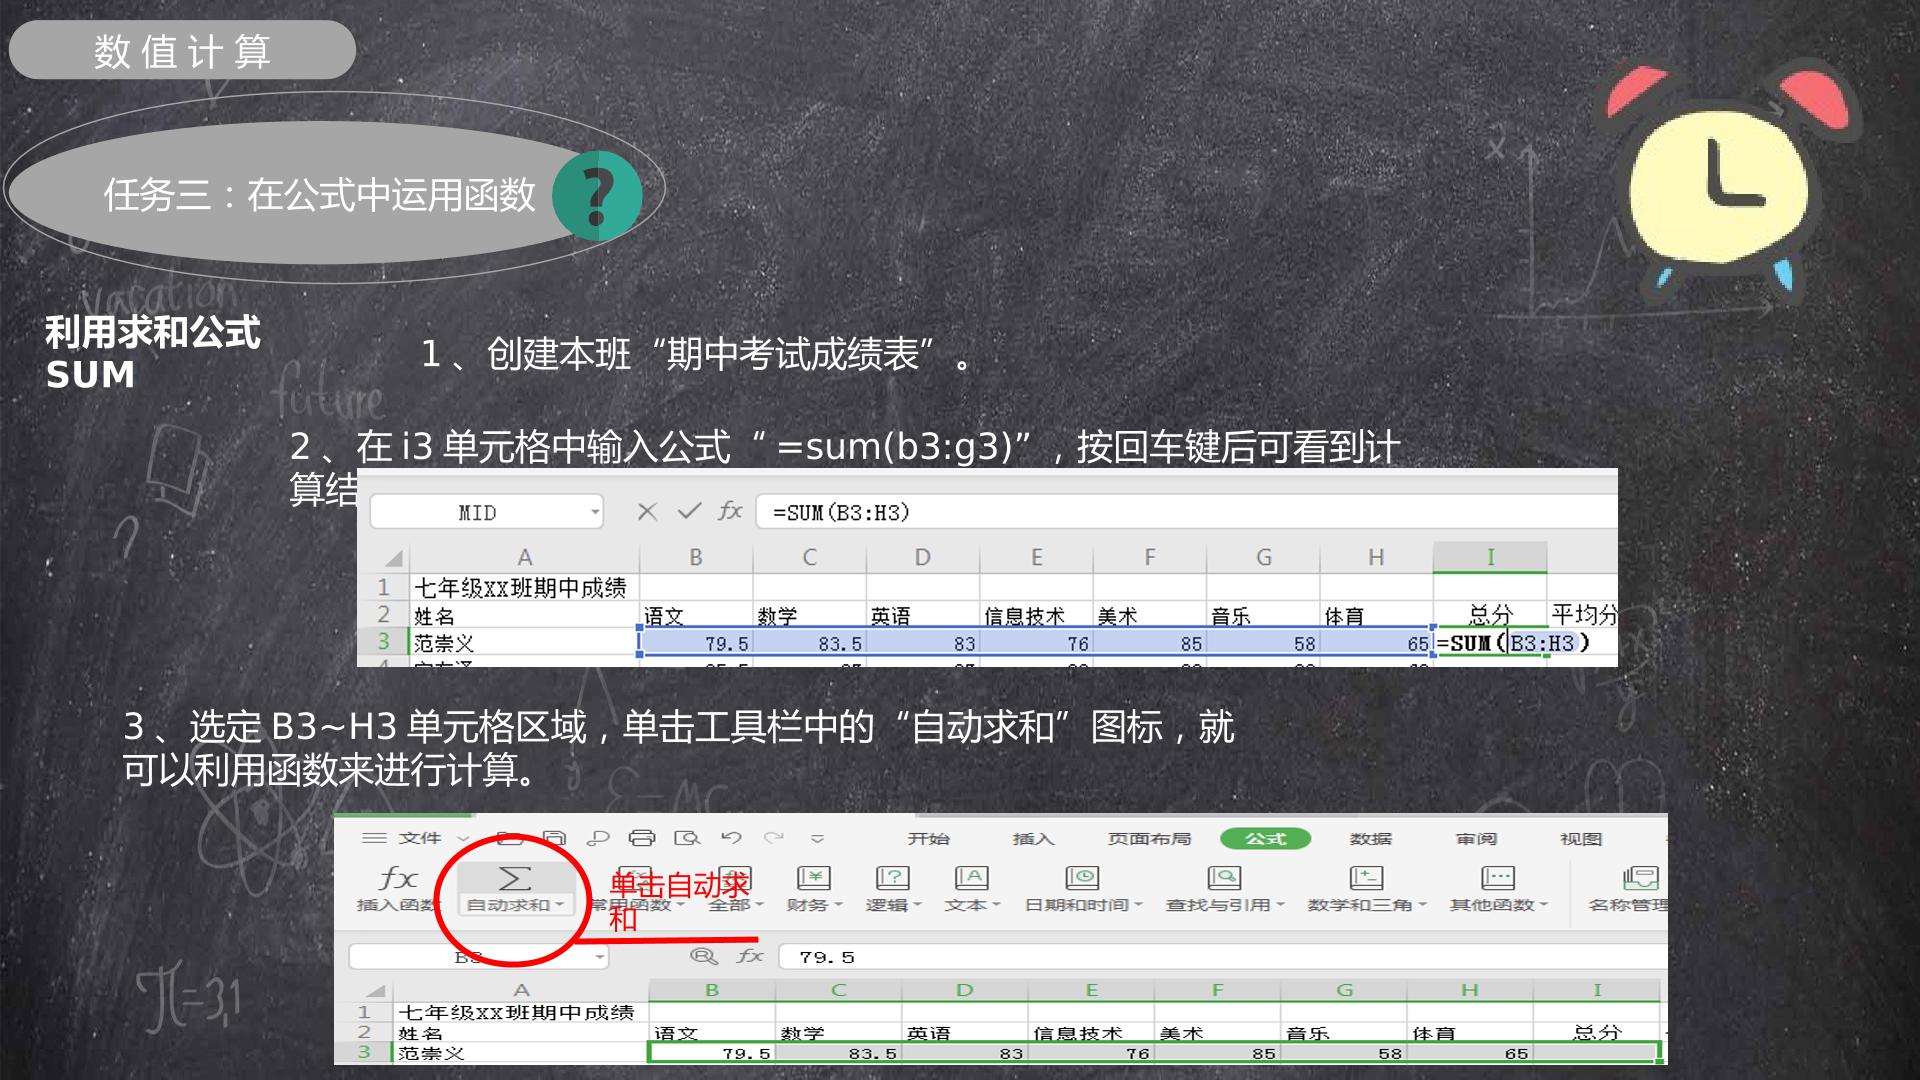Switch to the 开始 tab
The image size is (1920, 1080).
[x=929, y=838]
